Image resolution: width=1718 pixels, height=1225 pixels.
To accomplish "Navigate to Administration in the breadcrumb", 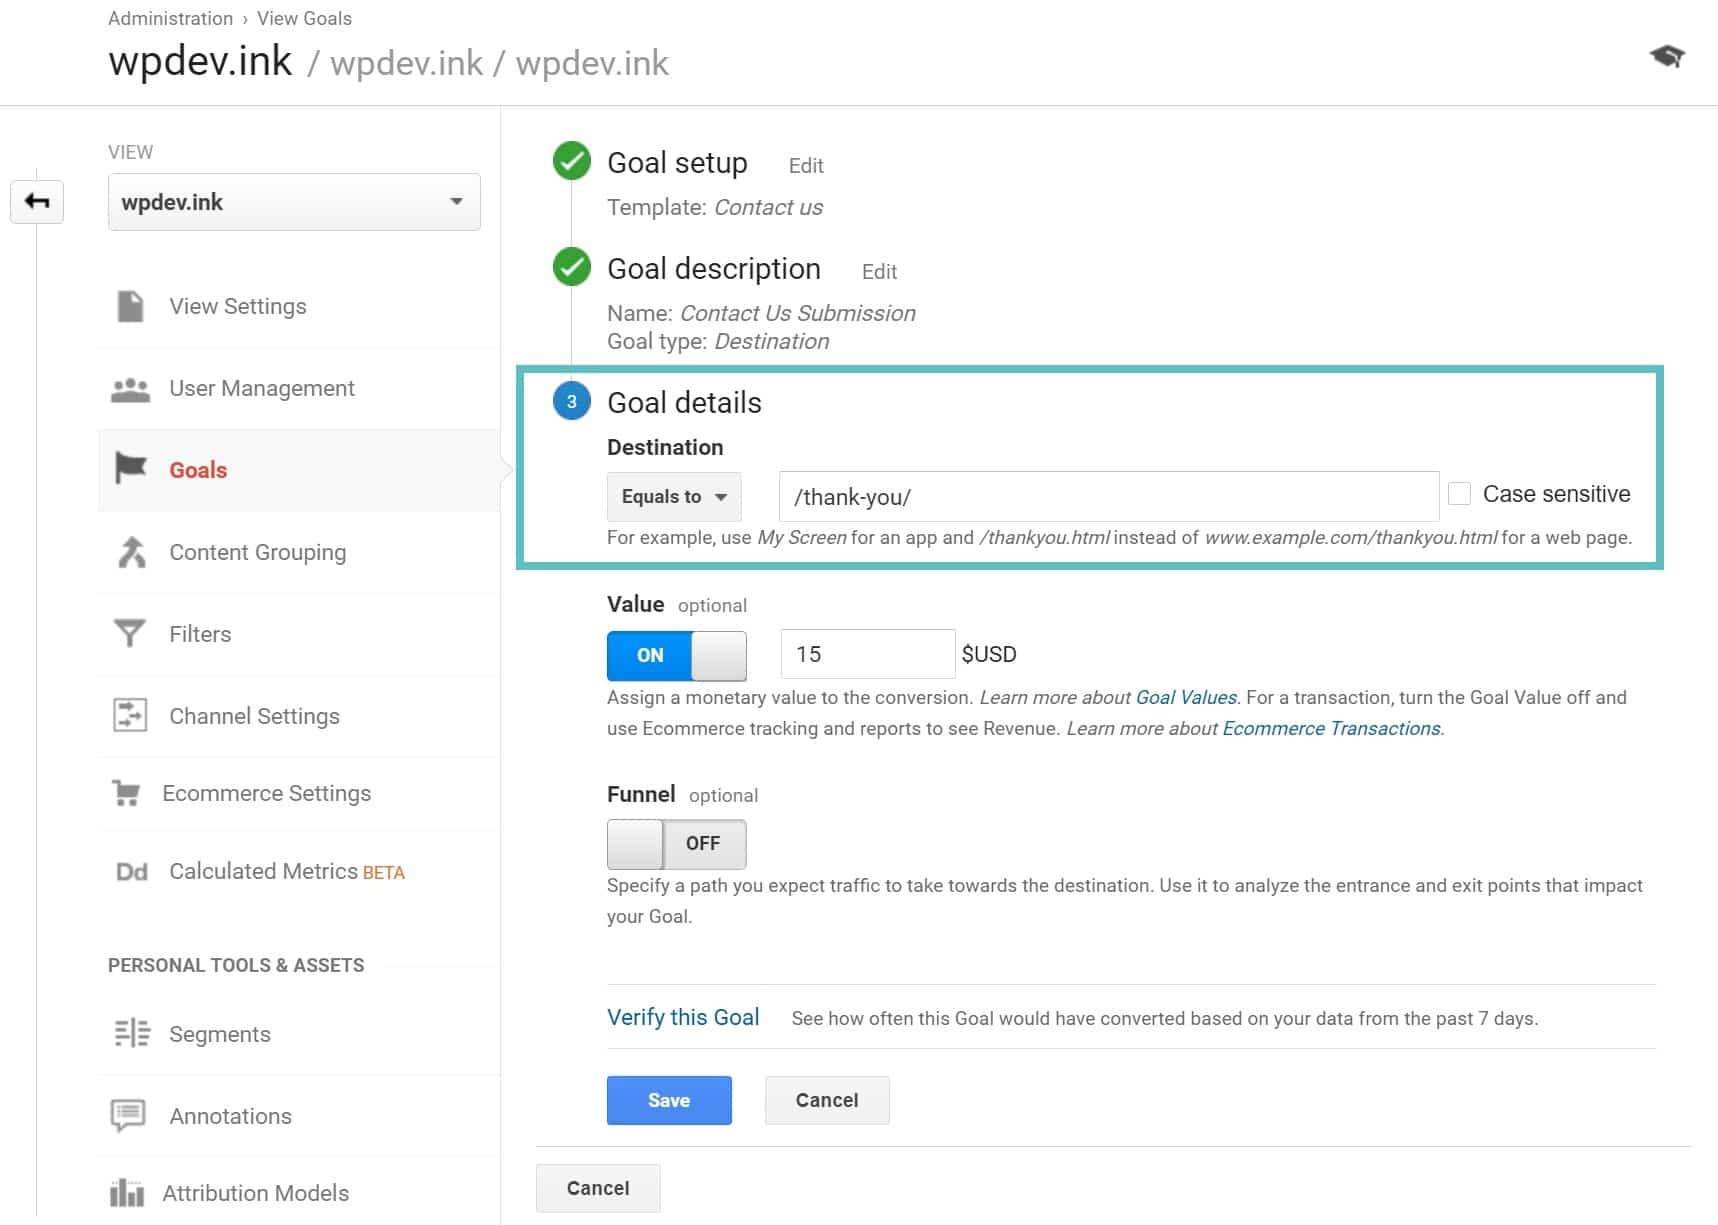I will (x=169, y=18).
